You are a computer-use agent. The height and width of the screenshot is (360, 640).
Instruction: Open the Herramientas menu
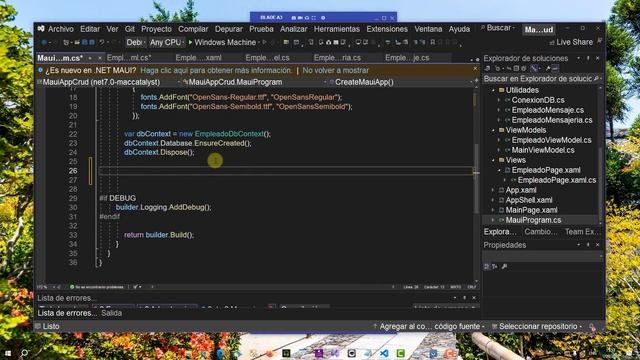click(337, 29)
